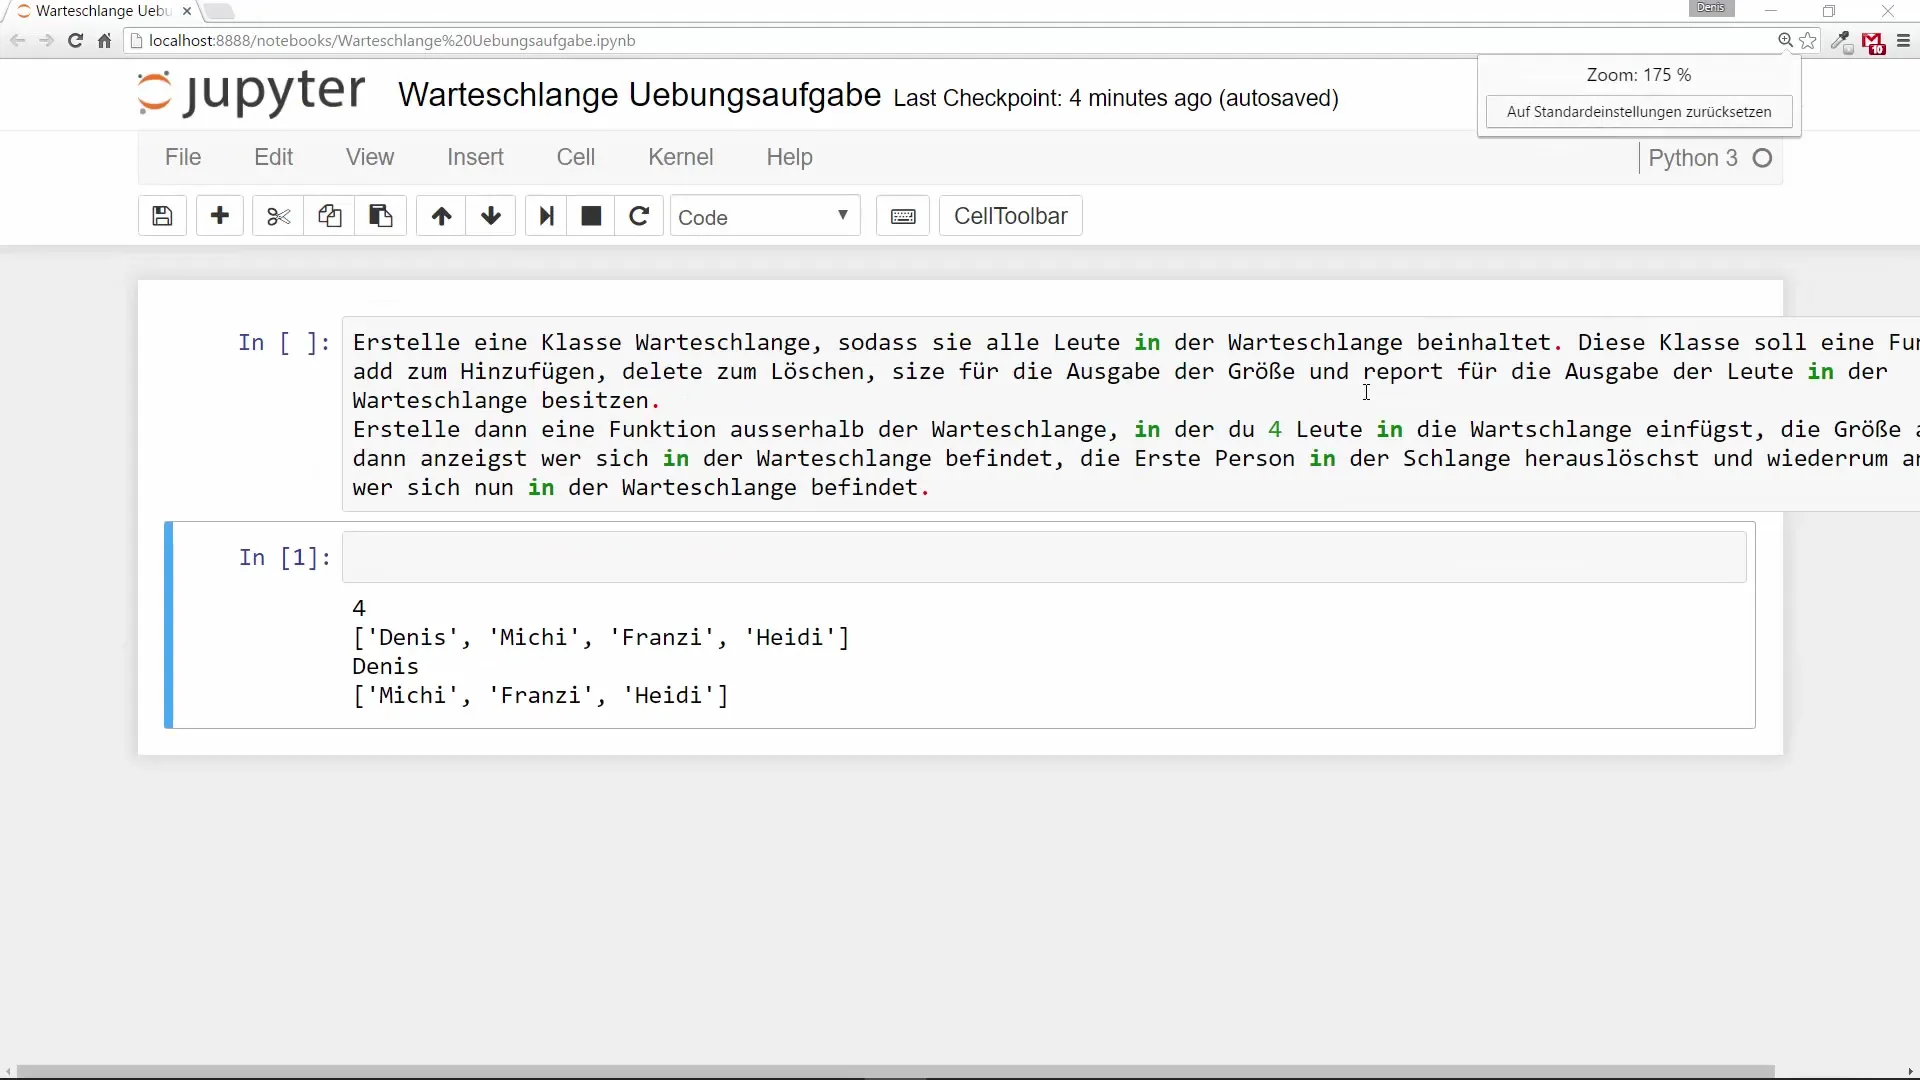Image resolution: width=1920 pixels, height=1080 pixels.
Task: Restart the kernel icon
Action: click(639, 216)
